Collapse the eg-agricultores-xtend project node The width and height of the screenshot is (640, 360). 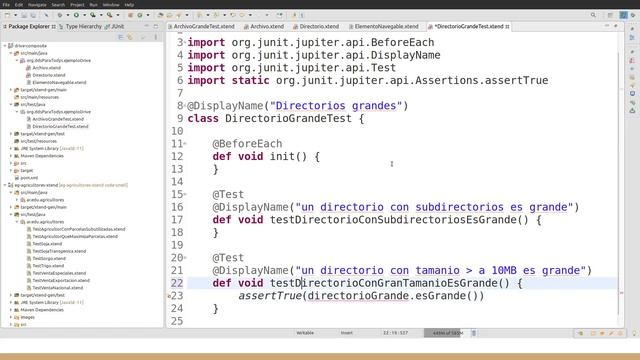tap(5, 185)
